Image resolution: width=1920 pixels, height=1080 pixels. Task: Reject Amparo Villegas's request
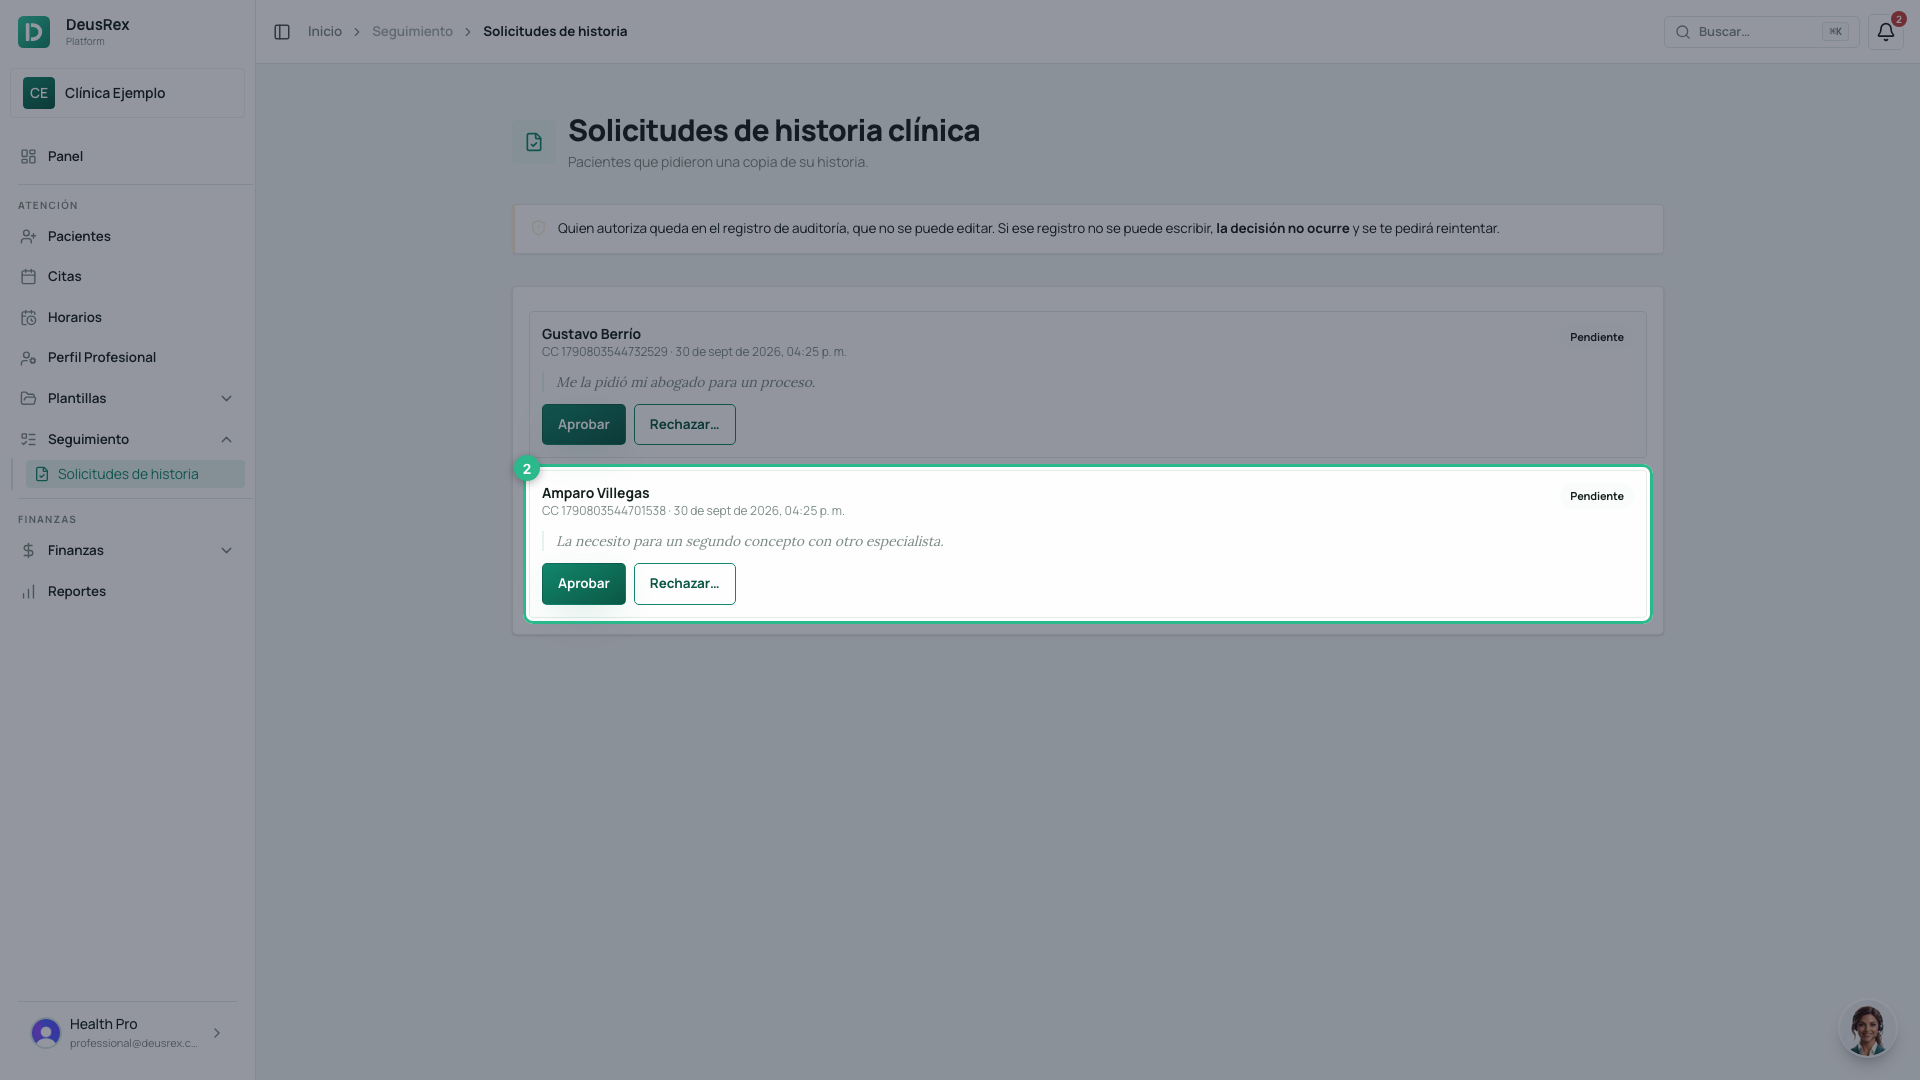coord(685,584)
